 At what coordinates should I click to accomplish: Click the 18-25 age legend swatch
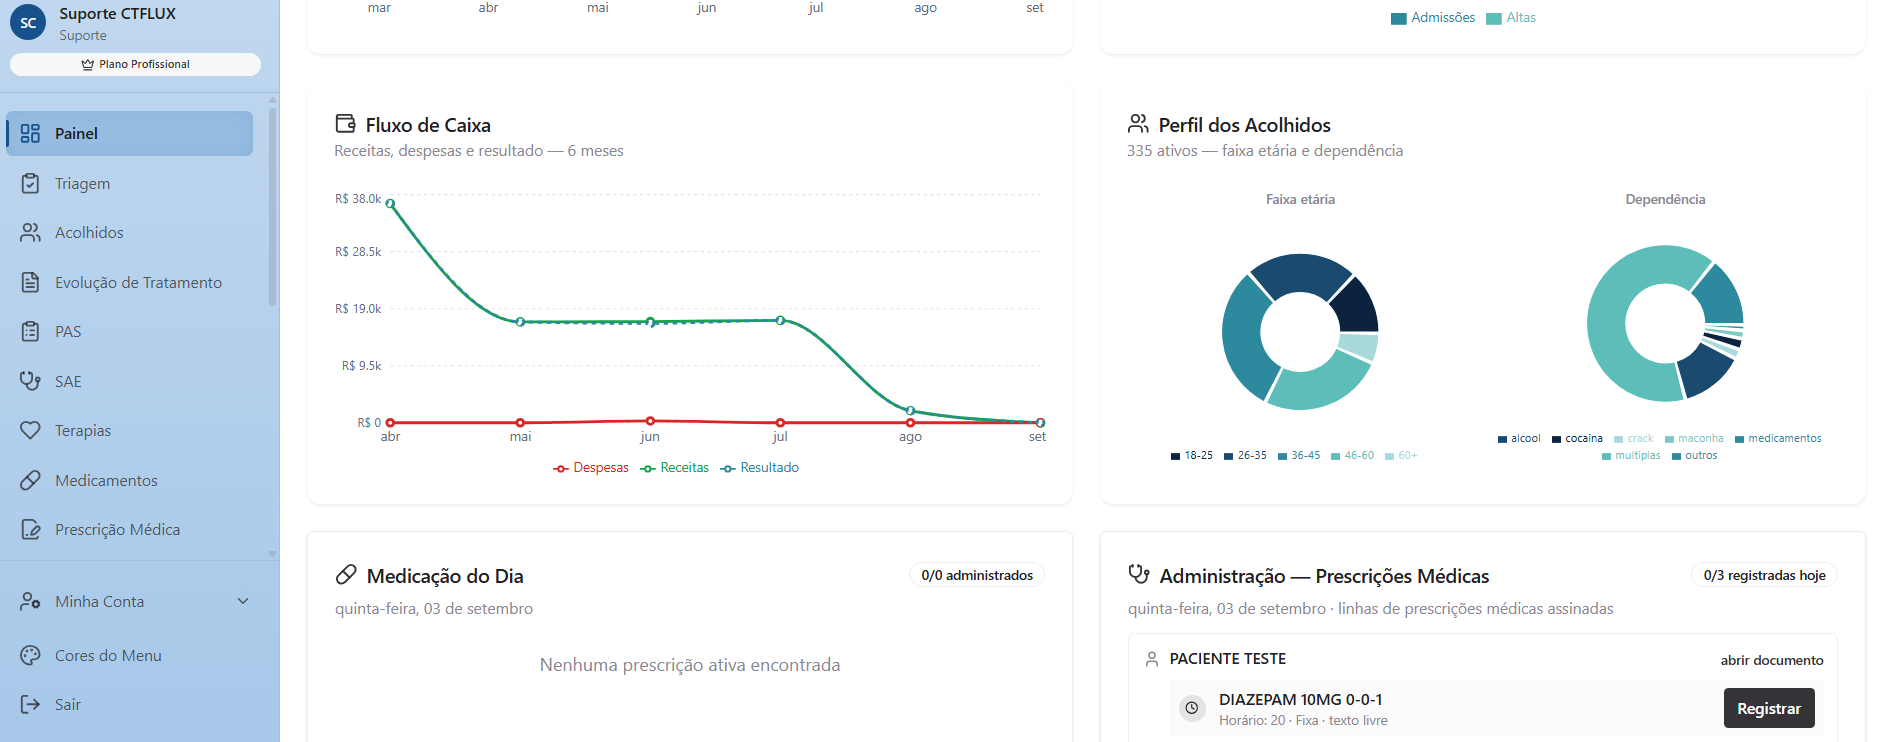pos(1176,456)
